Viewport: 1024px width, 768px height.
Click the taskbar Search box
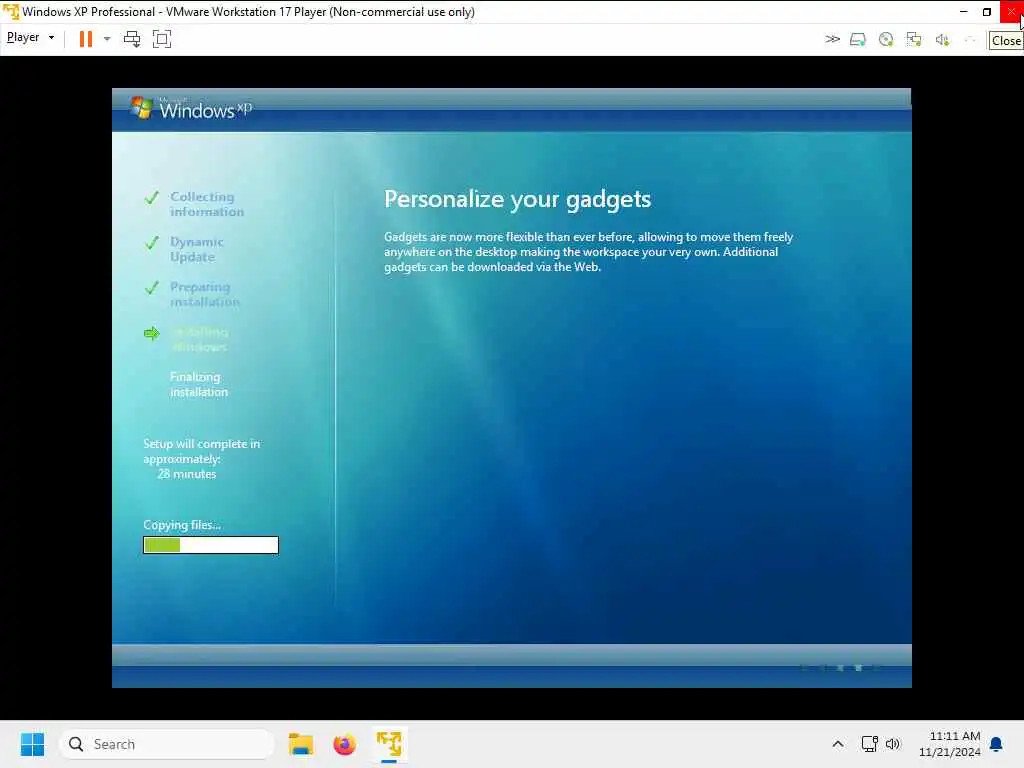tap(167, 744)
